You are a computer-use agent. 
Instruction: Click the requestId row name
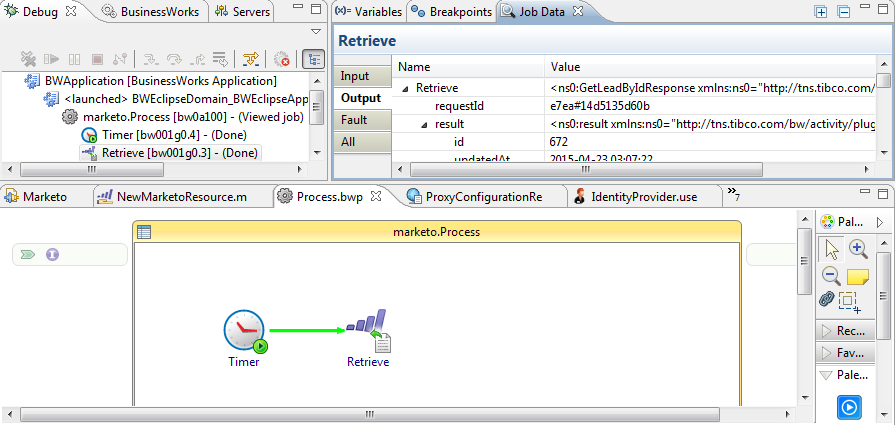point(460,106)
